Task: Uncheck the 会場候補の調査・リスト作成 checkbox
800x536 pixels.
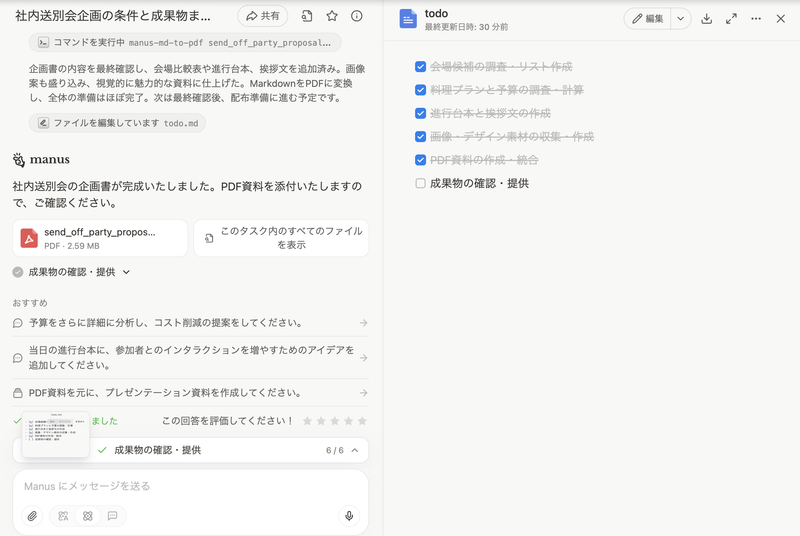Action: point(421,67)
